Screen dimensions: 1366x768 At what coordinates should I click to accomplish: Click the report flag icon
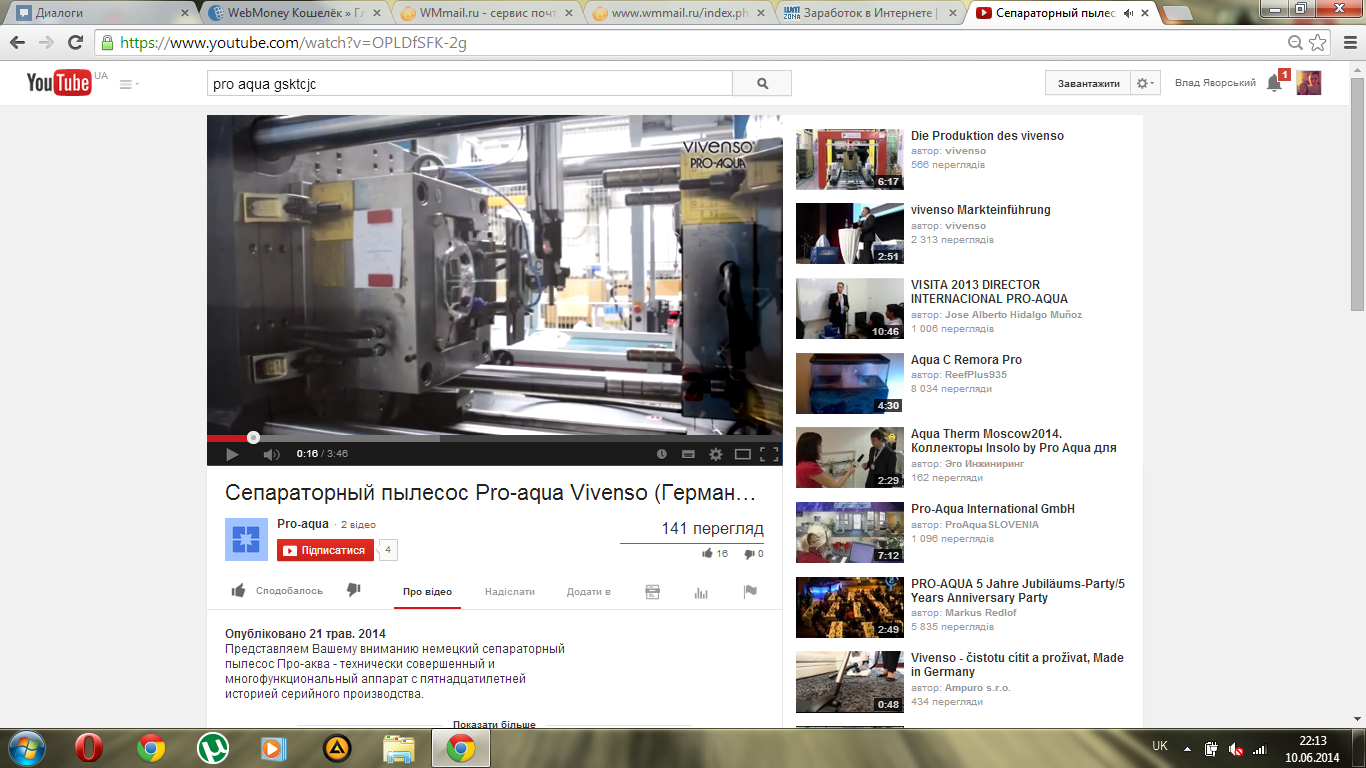(x=750, y=592)
